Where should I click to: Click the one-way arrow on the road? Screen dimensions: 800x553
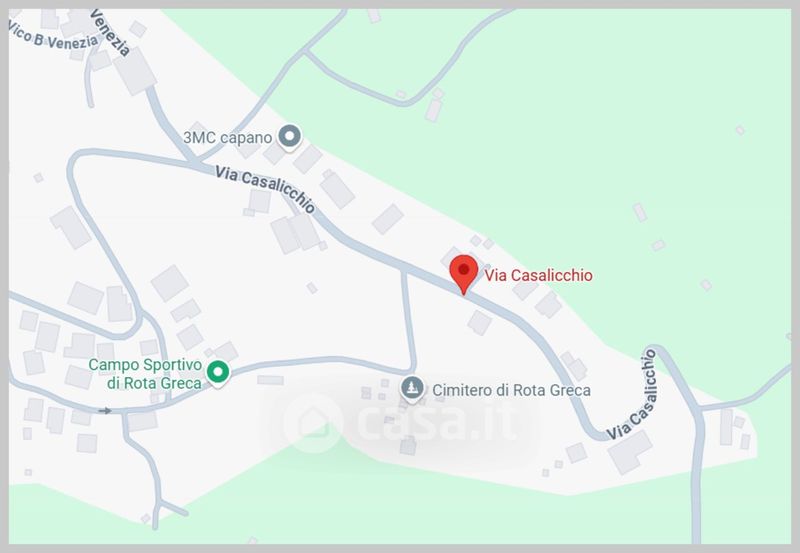105,411
